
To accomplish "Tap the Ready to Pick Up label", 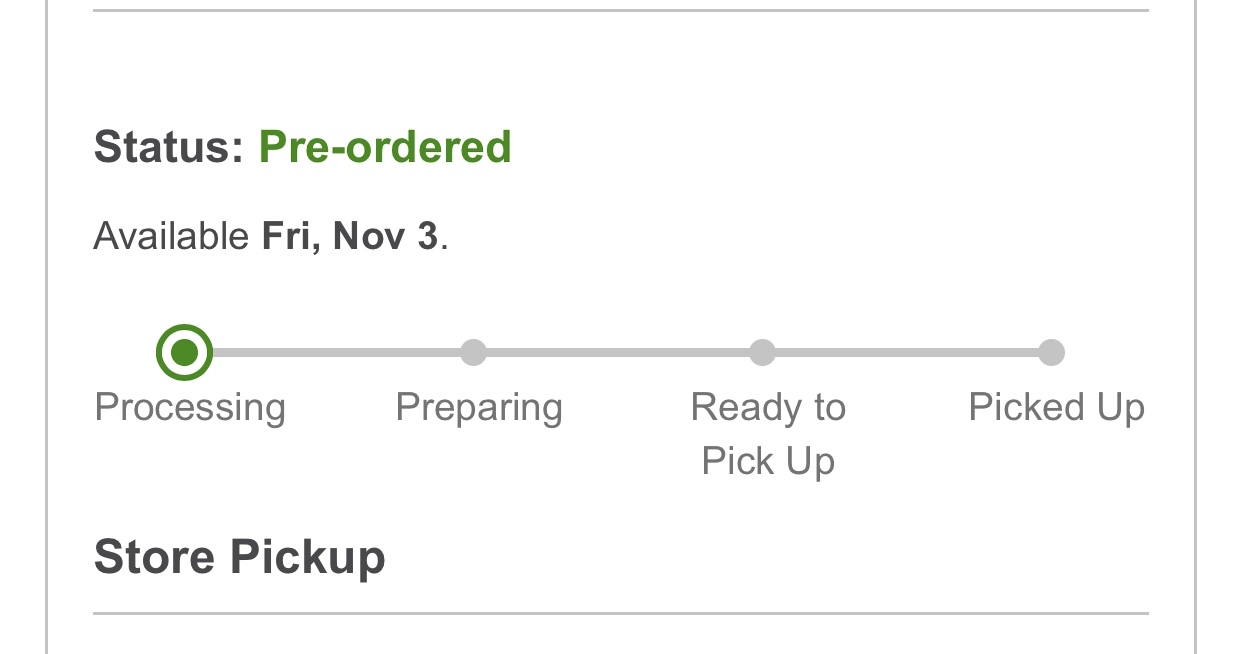I will [x=768, y=434].
